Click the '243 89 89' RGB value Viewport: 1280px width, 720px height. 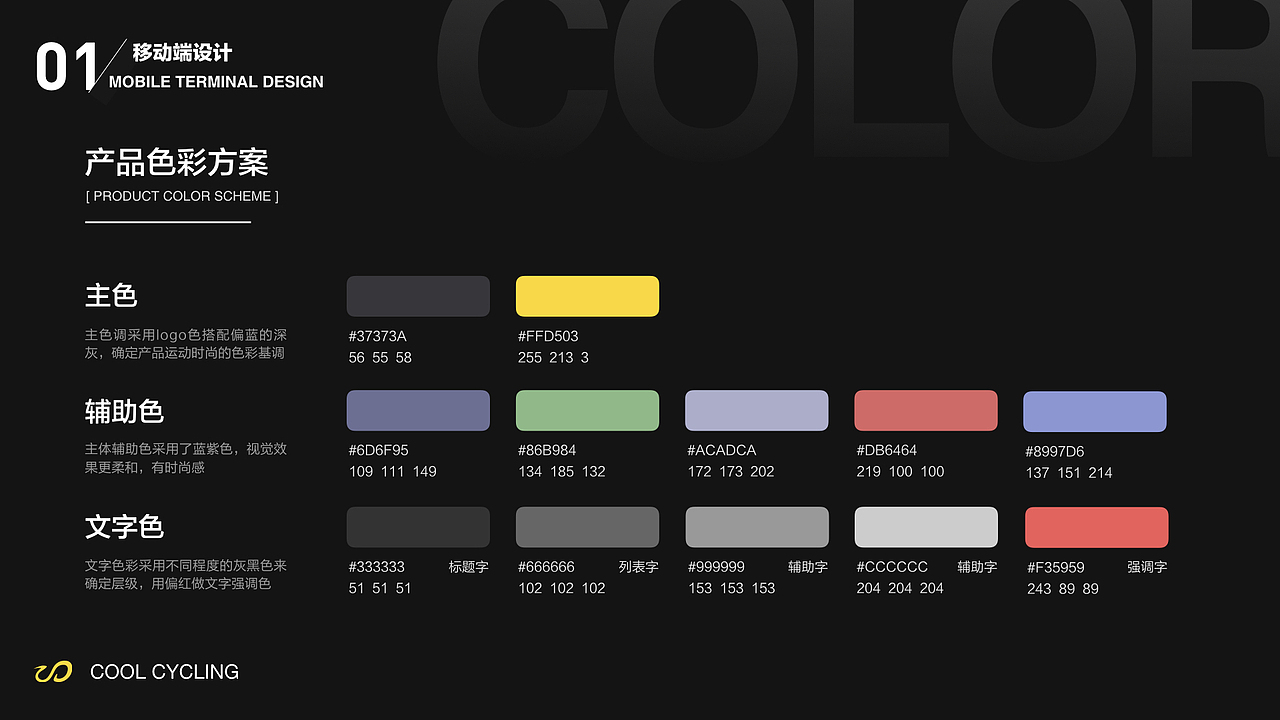tap(1063, 589)
